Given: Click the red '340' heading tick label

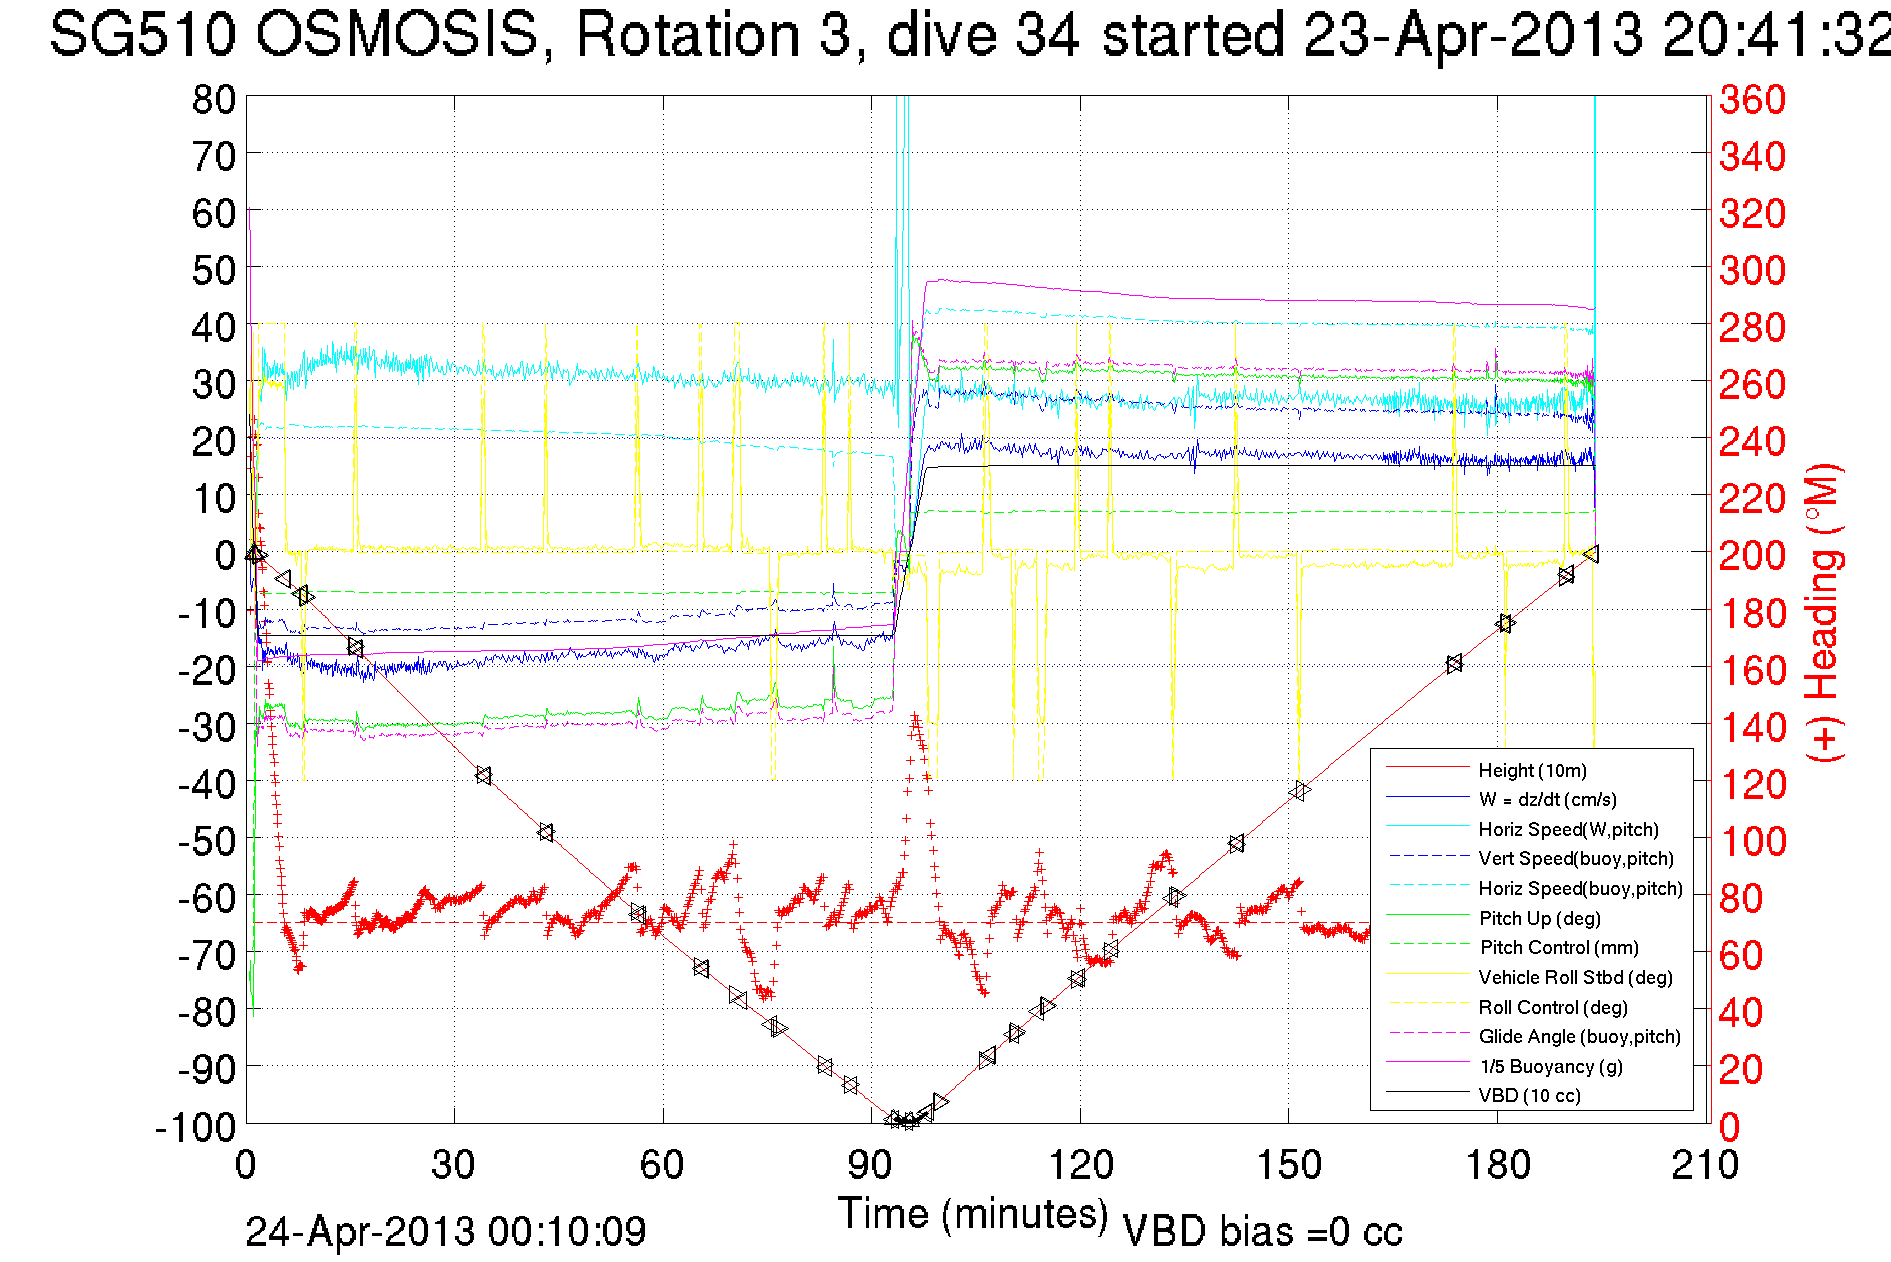Looking at the screenshot, I should click(x=1752, y=156).
